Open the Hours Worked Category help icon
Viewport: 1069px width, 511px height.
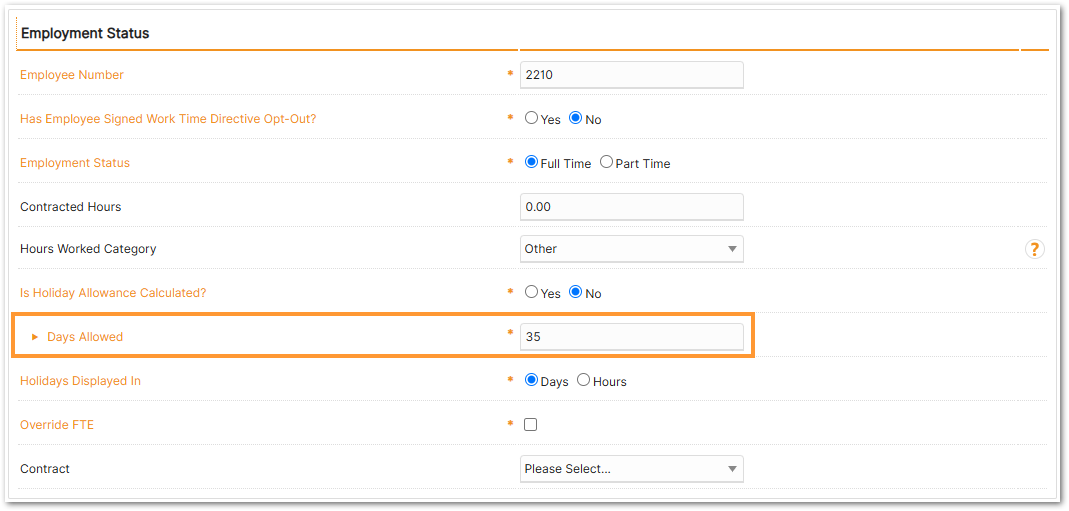pyautogui.click(x=1034, y=249)
